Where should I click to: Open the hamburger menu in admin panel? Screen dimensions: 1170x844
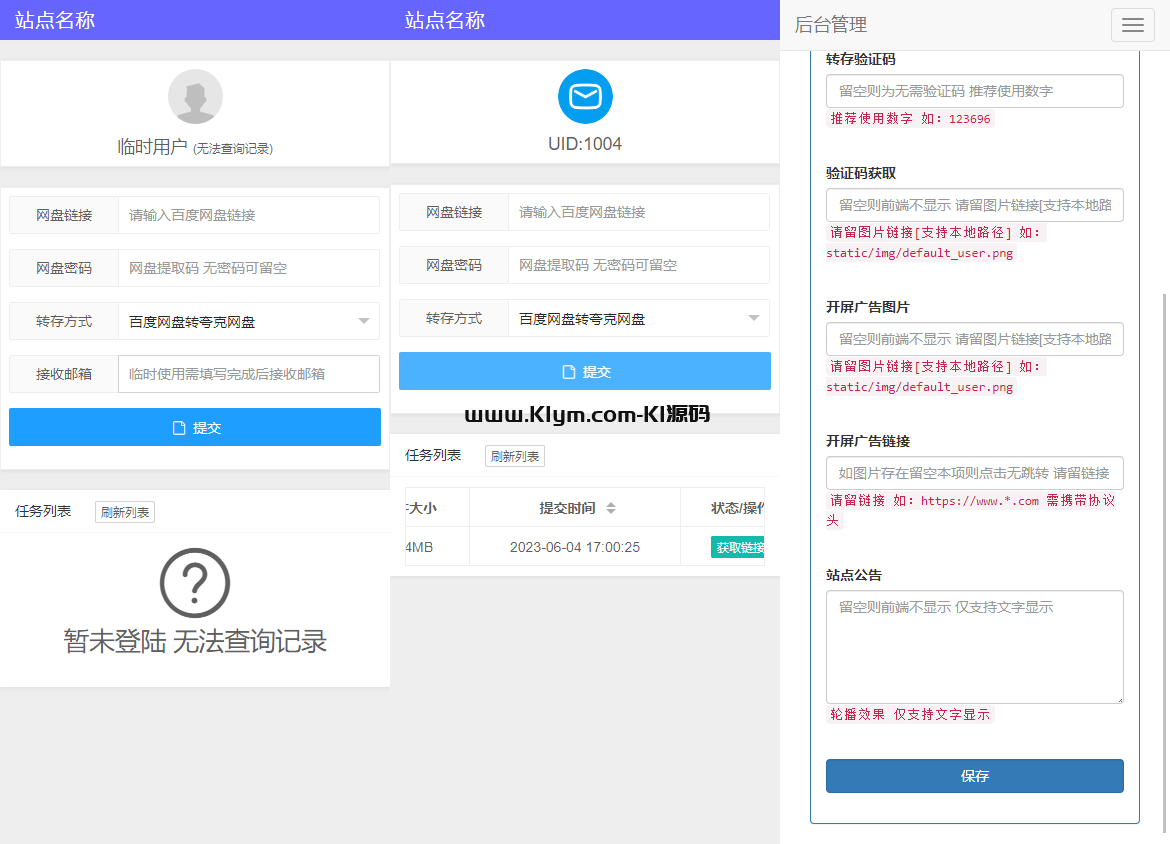click(1132, 25)
